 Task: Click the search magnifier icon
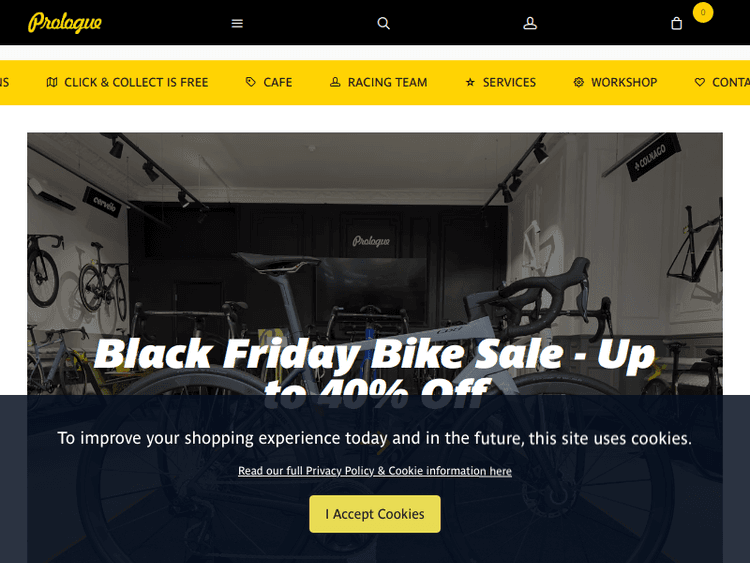point(384,23)
